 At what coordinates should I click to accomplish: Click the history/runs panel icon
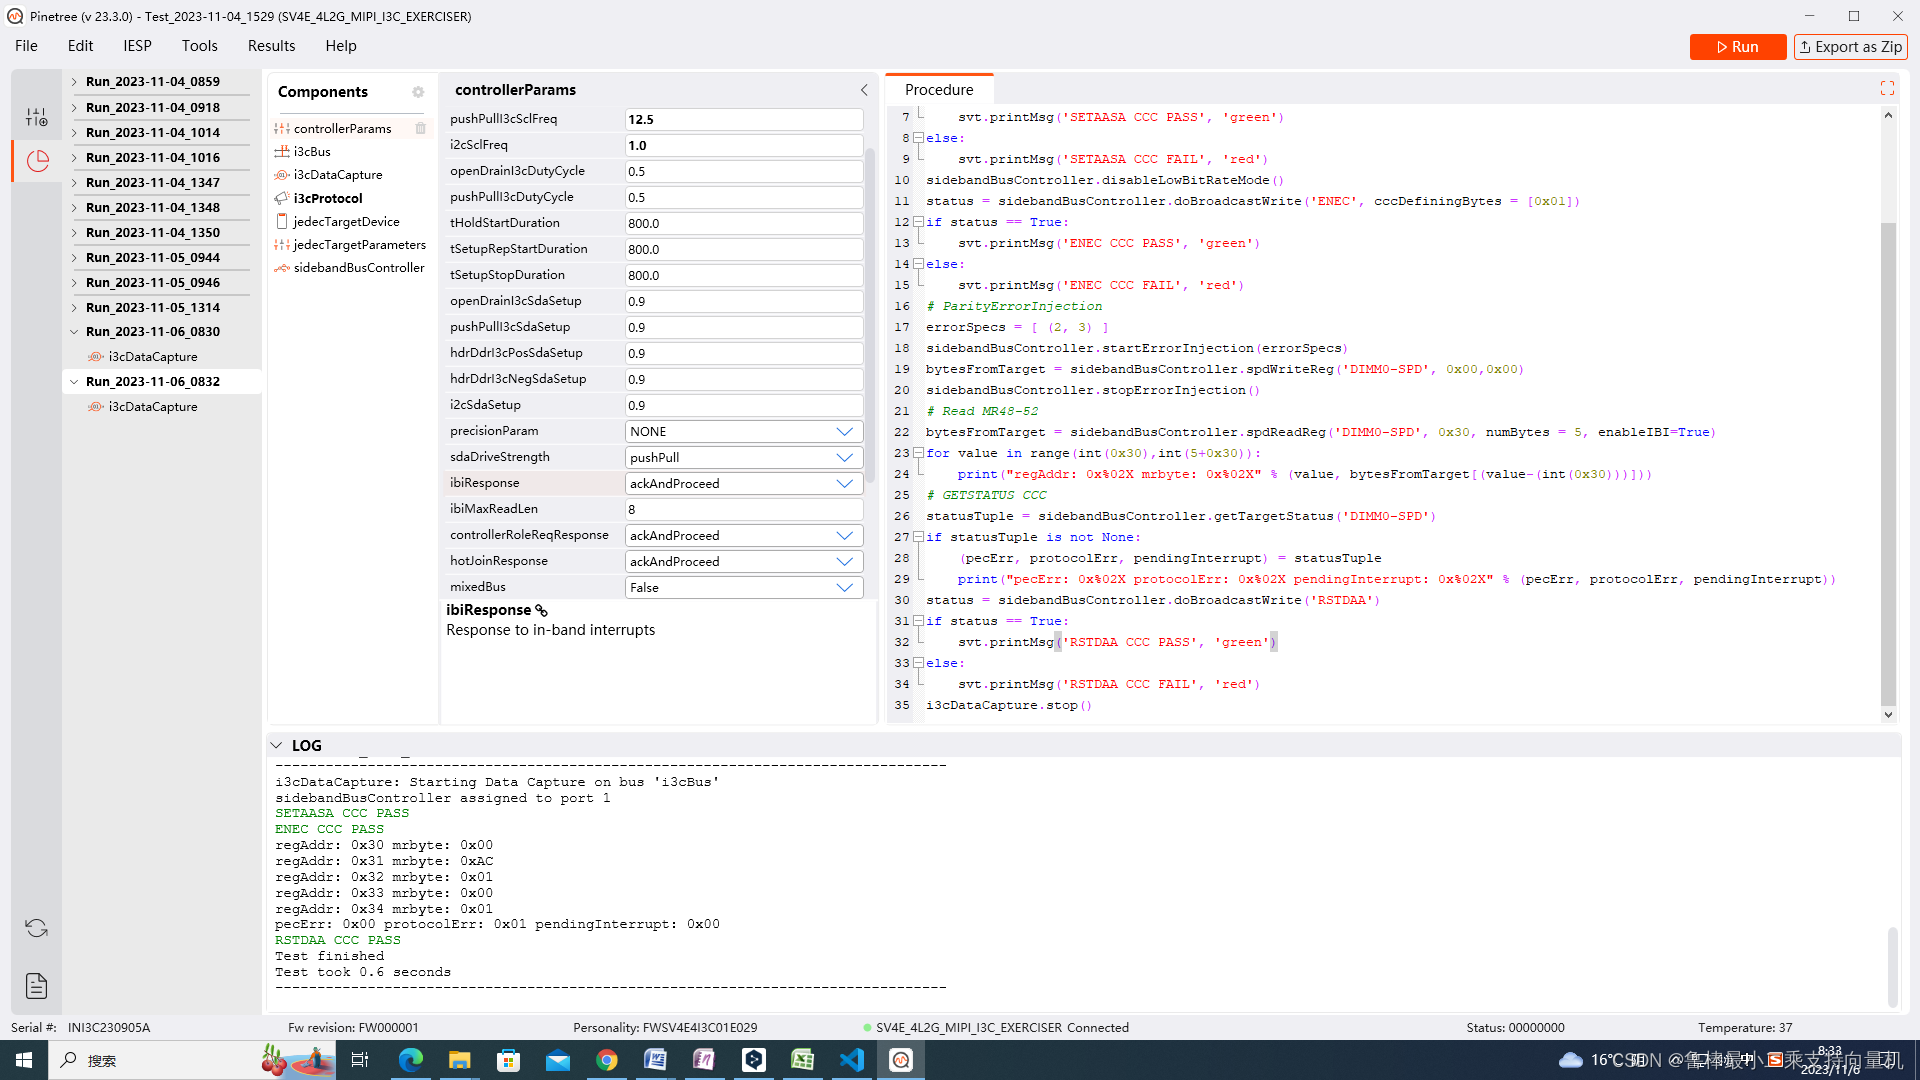click(x=36, y=158)
